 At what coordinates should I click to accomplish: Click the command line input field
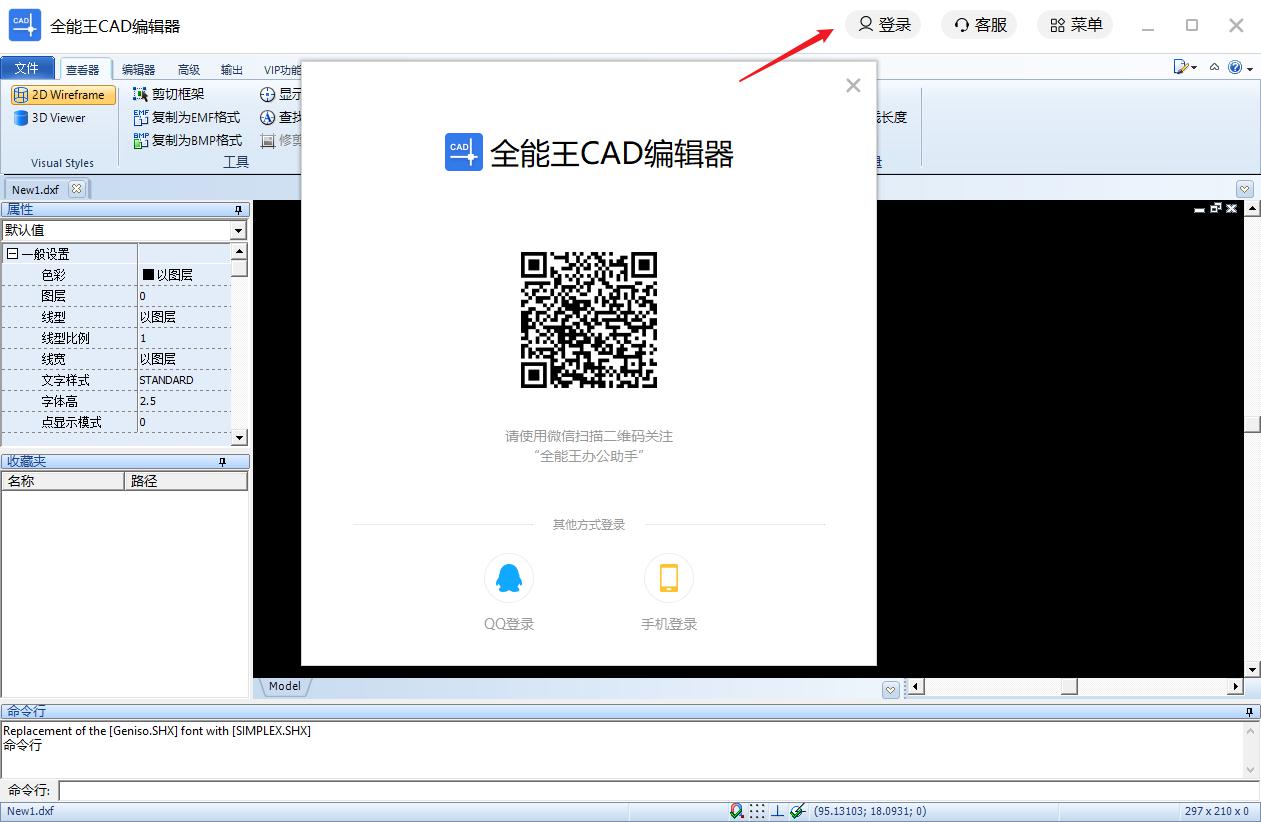click(650, 791)
